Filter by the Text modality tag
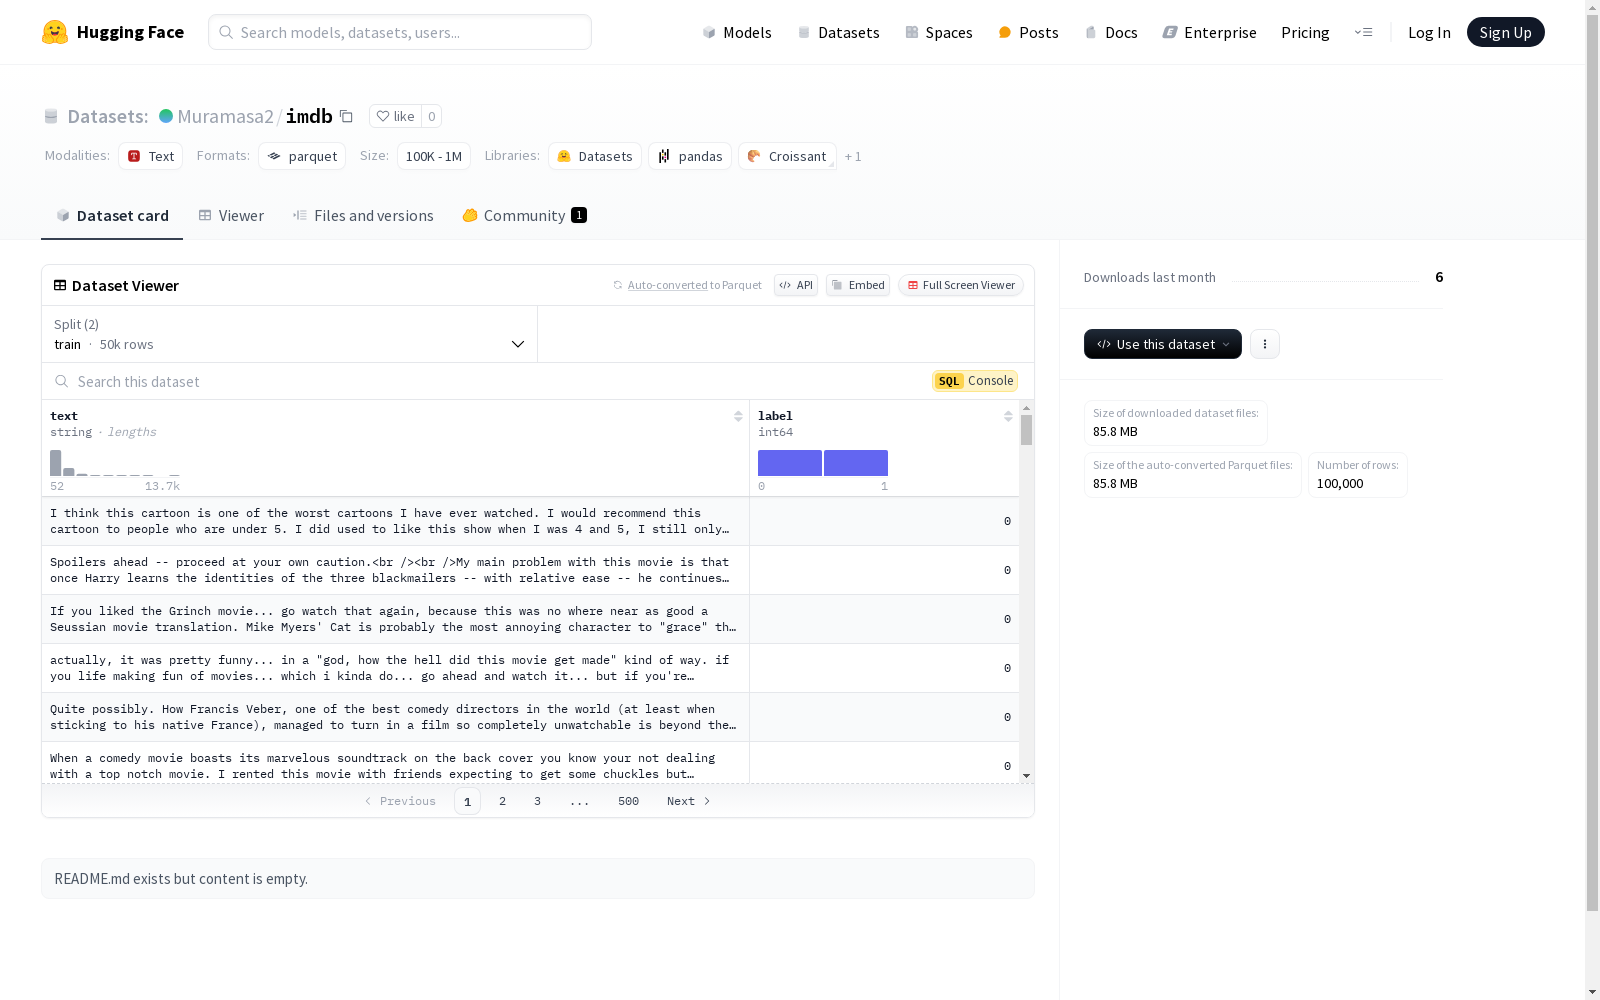 pyautogui.click(x=151, y=156)
